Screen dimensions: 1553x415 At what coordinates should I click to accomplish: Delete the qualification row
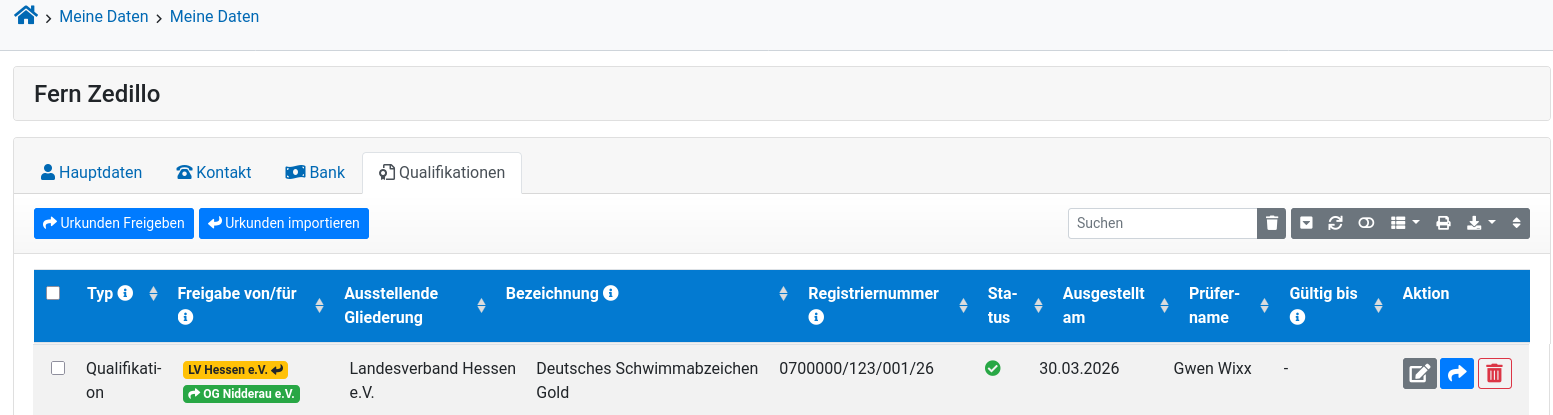click(x=1494, y=373)
